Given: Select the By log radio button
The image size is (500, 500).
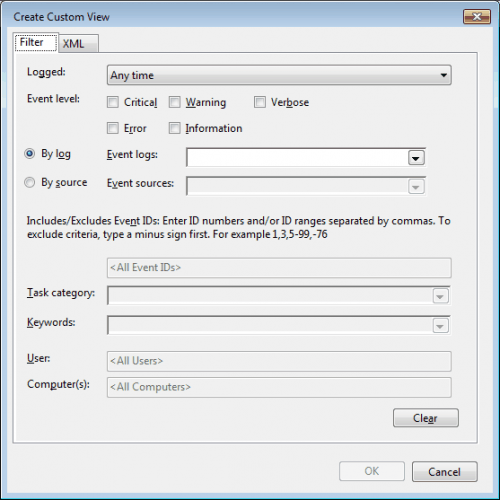Looking at the screenshot, I should click(x=30, y=154).
